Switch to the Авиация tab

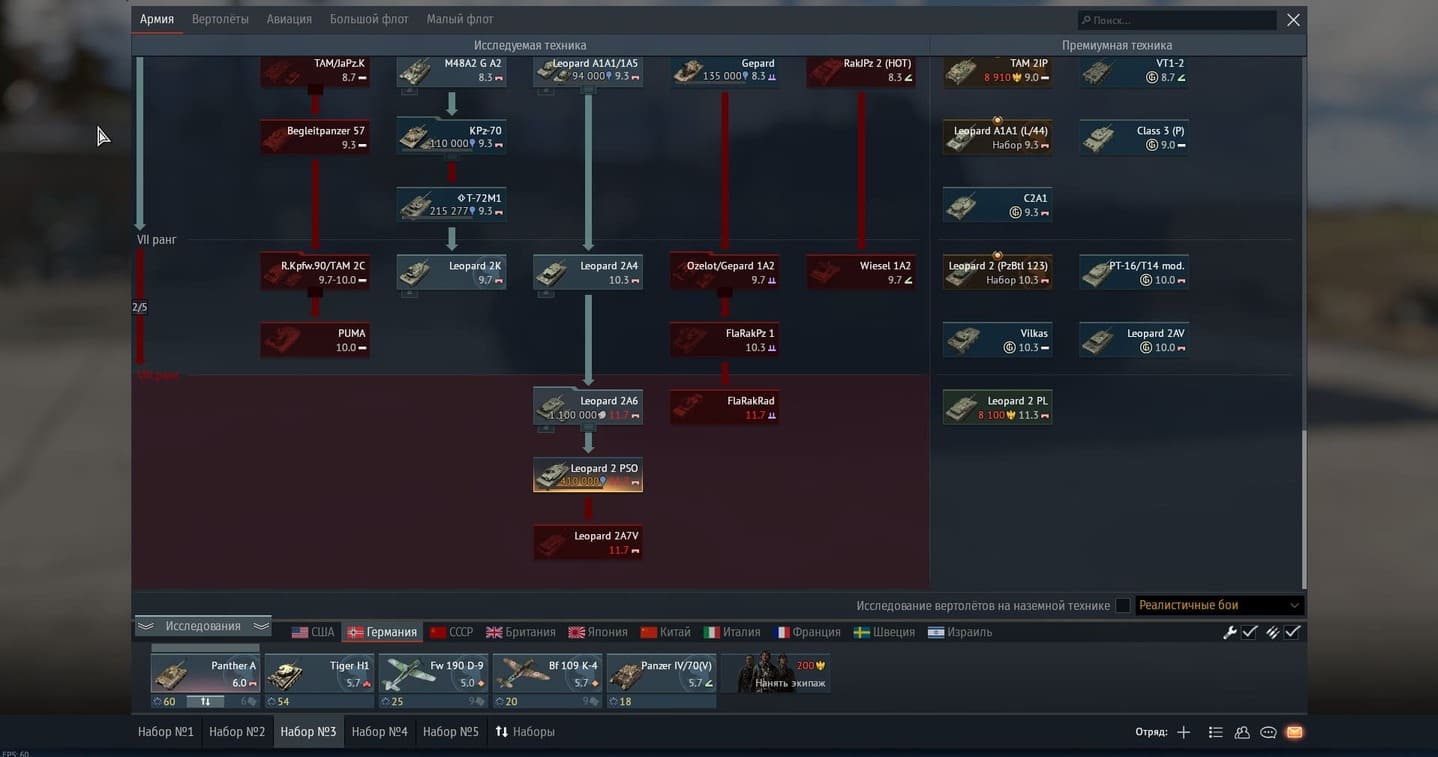point(289,19)
